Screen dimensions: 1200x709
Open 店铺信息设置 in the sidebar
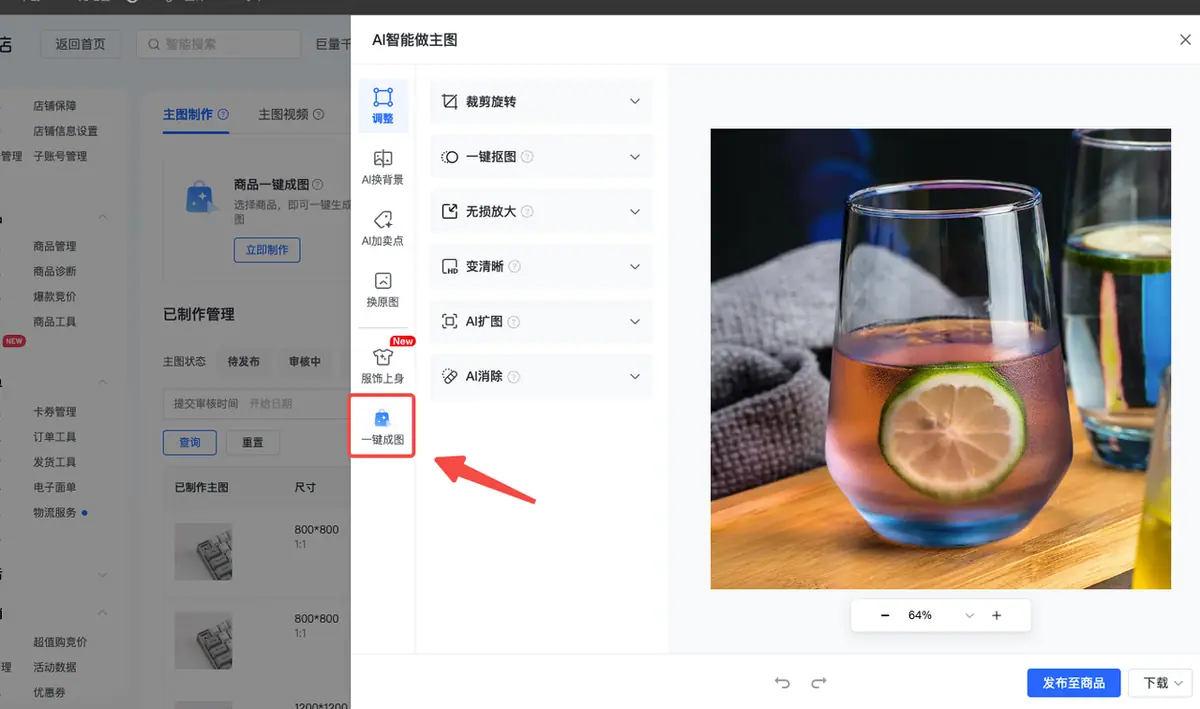tap(65, 131)
